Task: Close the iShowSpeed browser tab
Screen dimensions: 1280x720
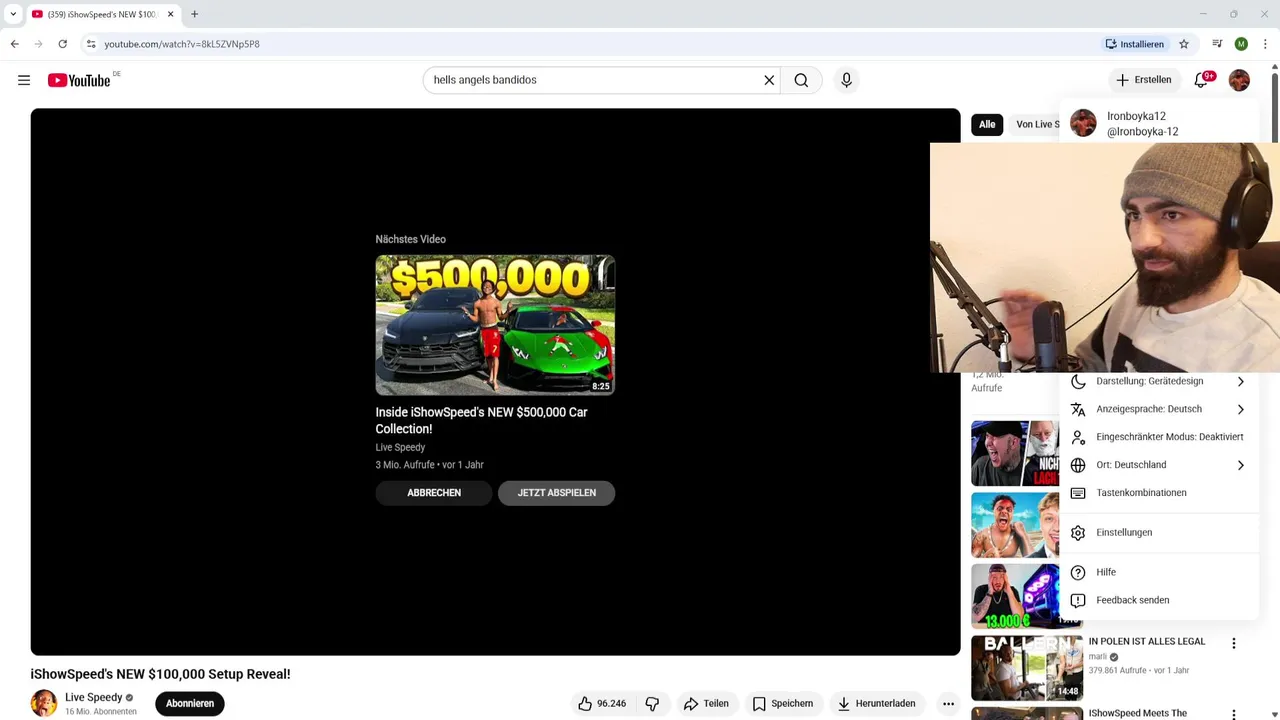Action: [170, 14]
